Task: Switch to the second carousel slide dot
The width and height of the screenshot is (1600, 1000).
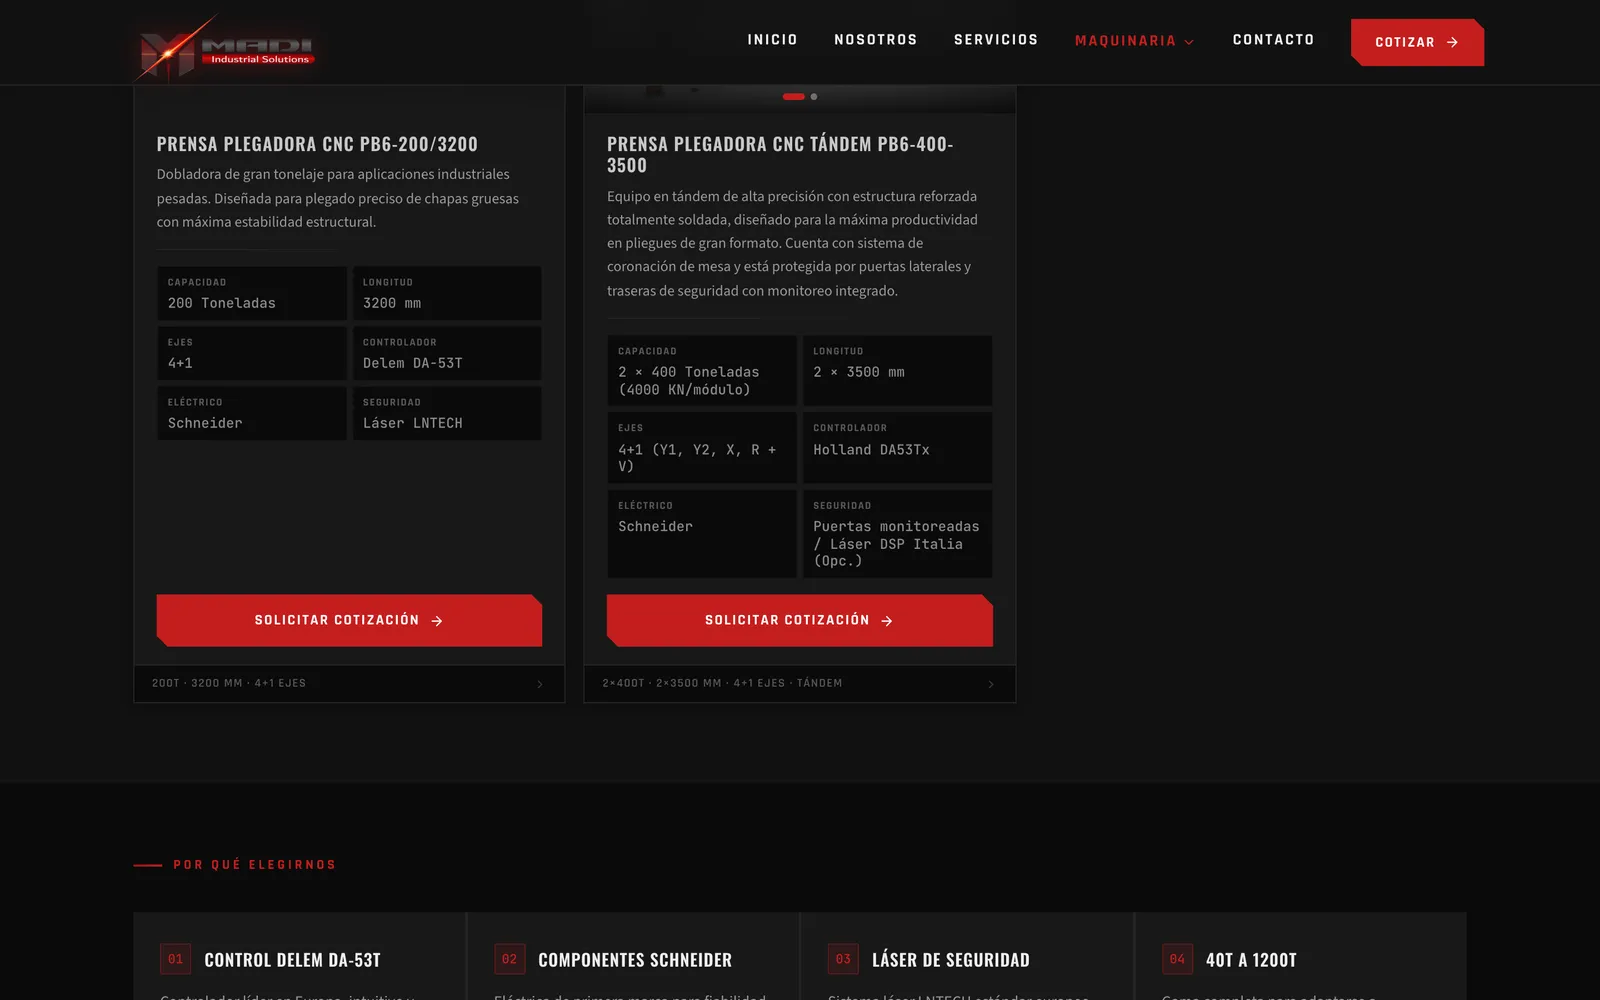Action: [x=814, y=96]
